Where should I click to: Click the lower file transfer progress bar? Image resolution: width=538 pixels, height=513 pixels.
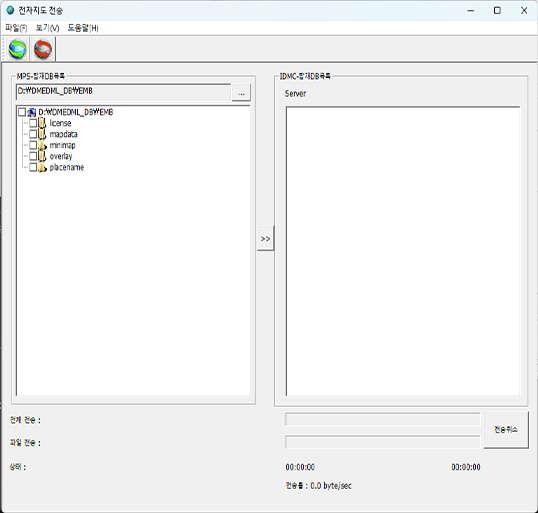[x=383, y=442]
